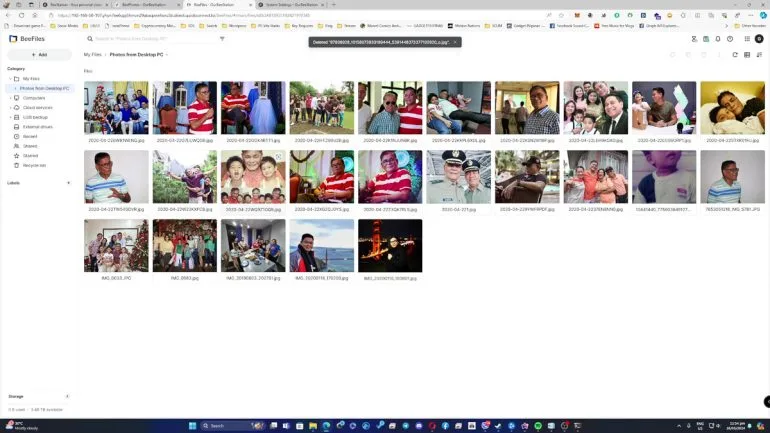Expand the system tray hidden icons chevron
This screenshot has height=433, width=770.
pos(679,426)
